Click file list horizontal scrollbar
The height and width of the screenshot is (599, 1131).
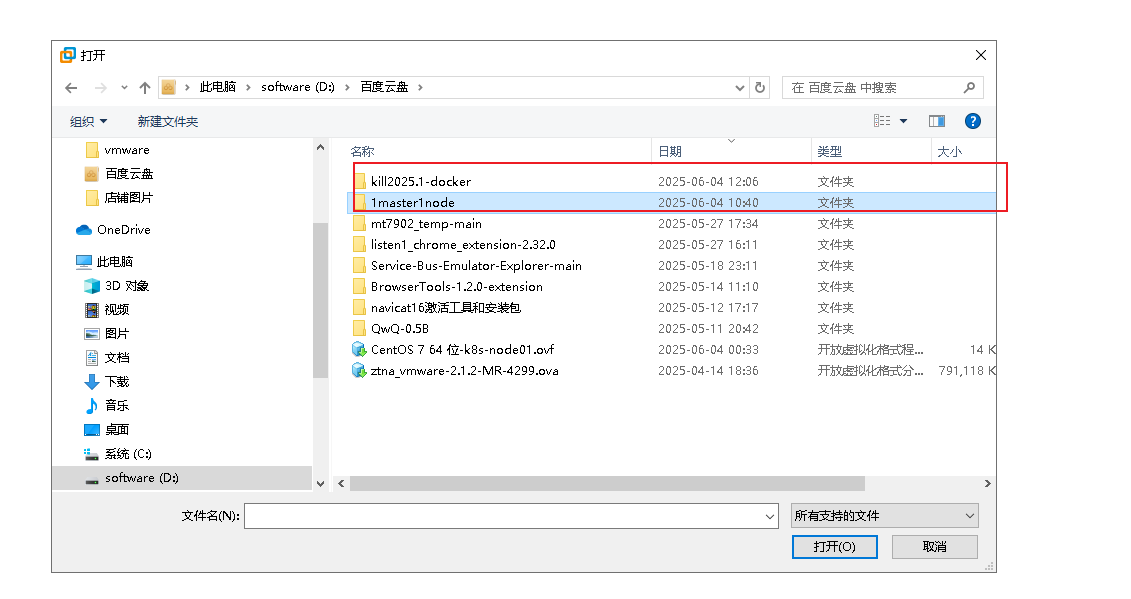[607, 484]
